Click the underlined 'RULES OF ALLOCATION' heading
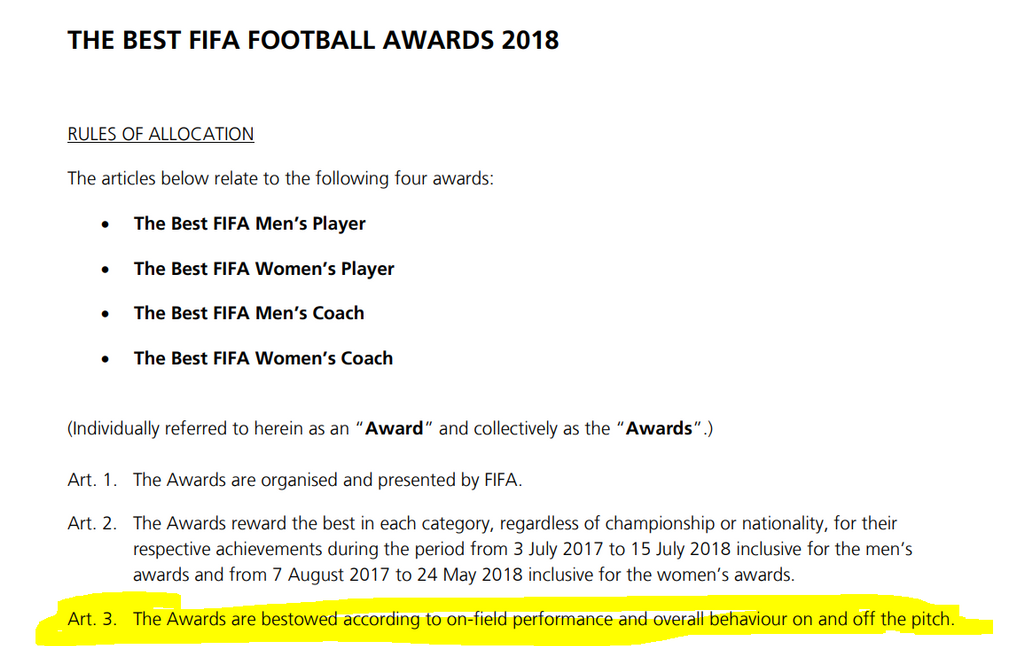This screenshot has width=1024, height=646. [x=161, y=134]
